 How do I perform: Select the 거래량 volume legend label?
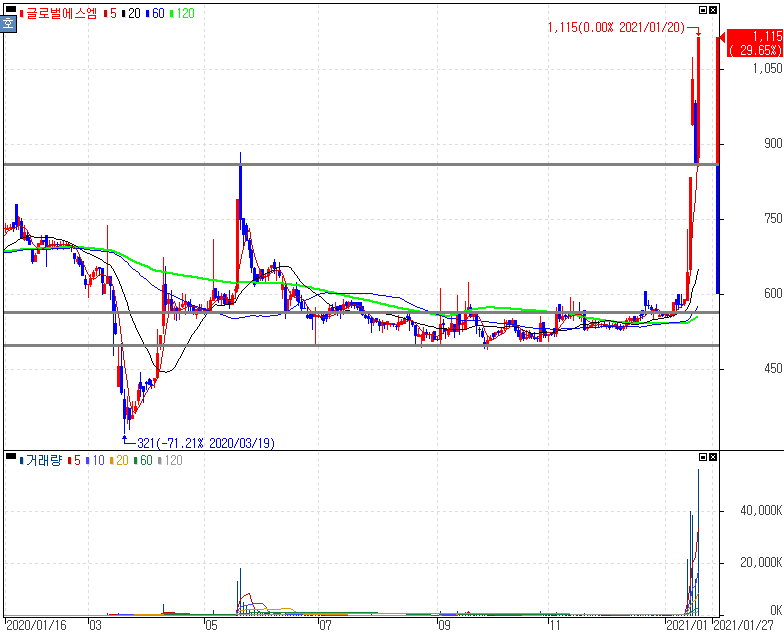pos(41,460)
